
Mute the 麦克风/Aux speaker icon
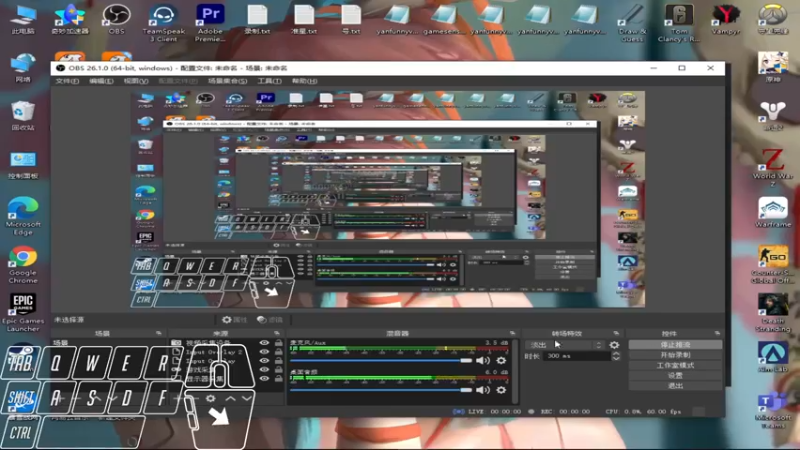(x=483, y=360)
